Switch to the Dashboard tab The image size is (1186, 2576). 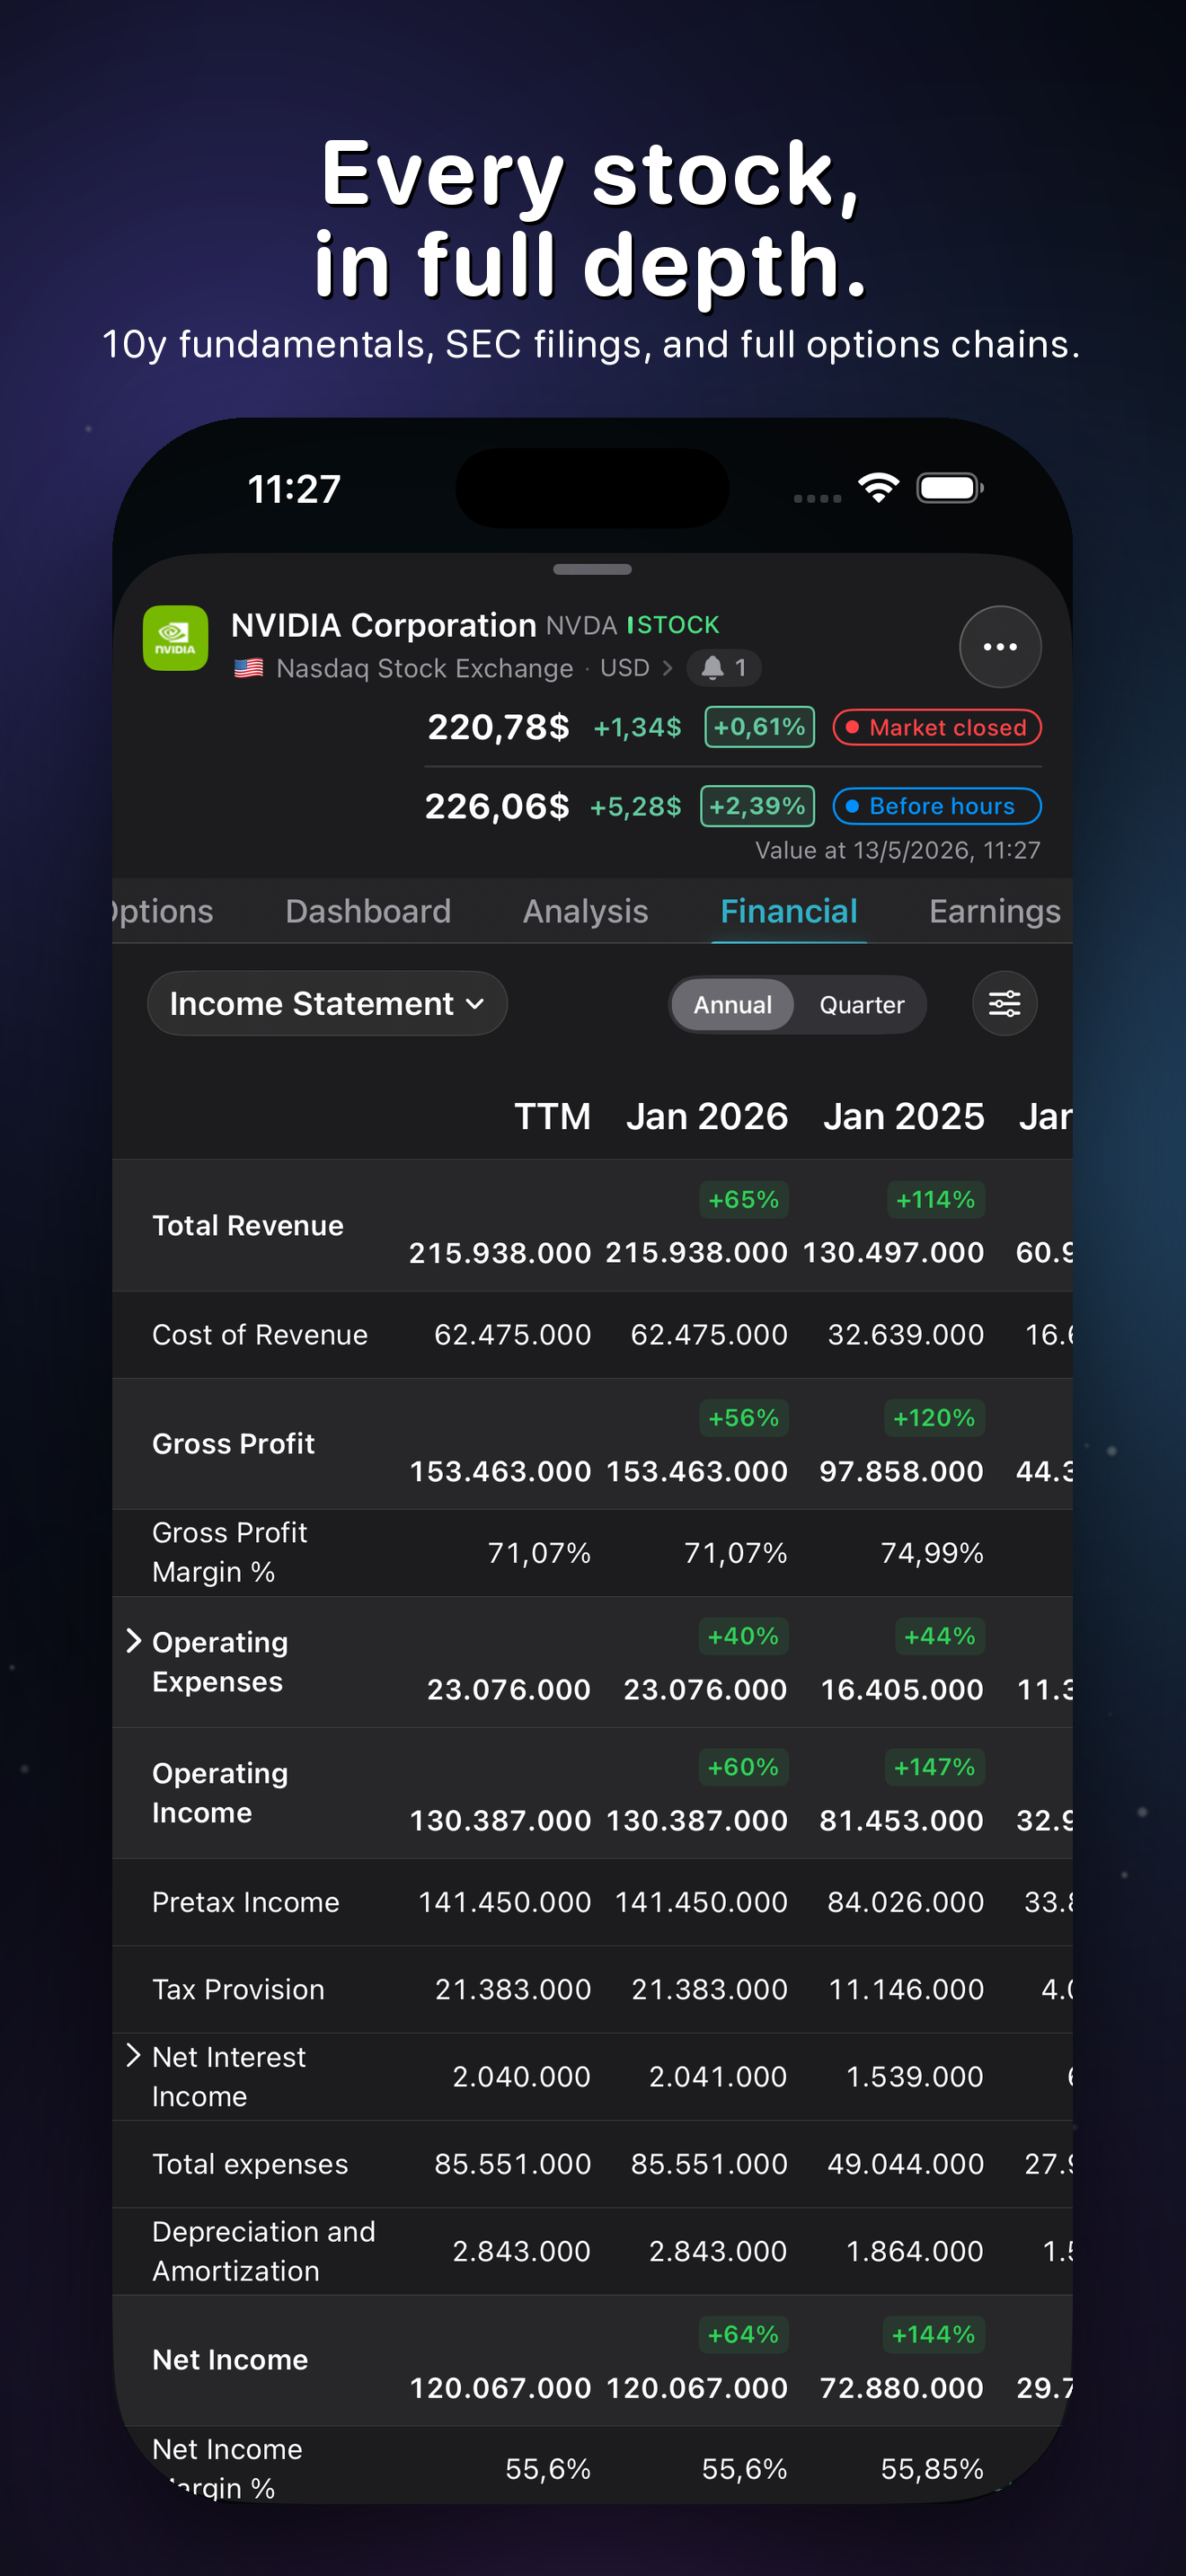(368, 911)
